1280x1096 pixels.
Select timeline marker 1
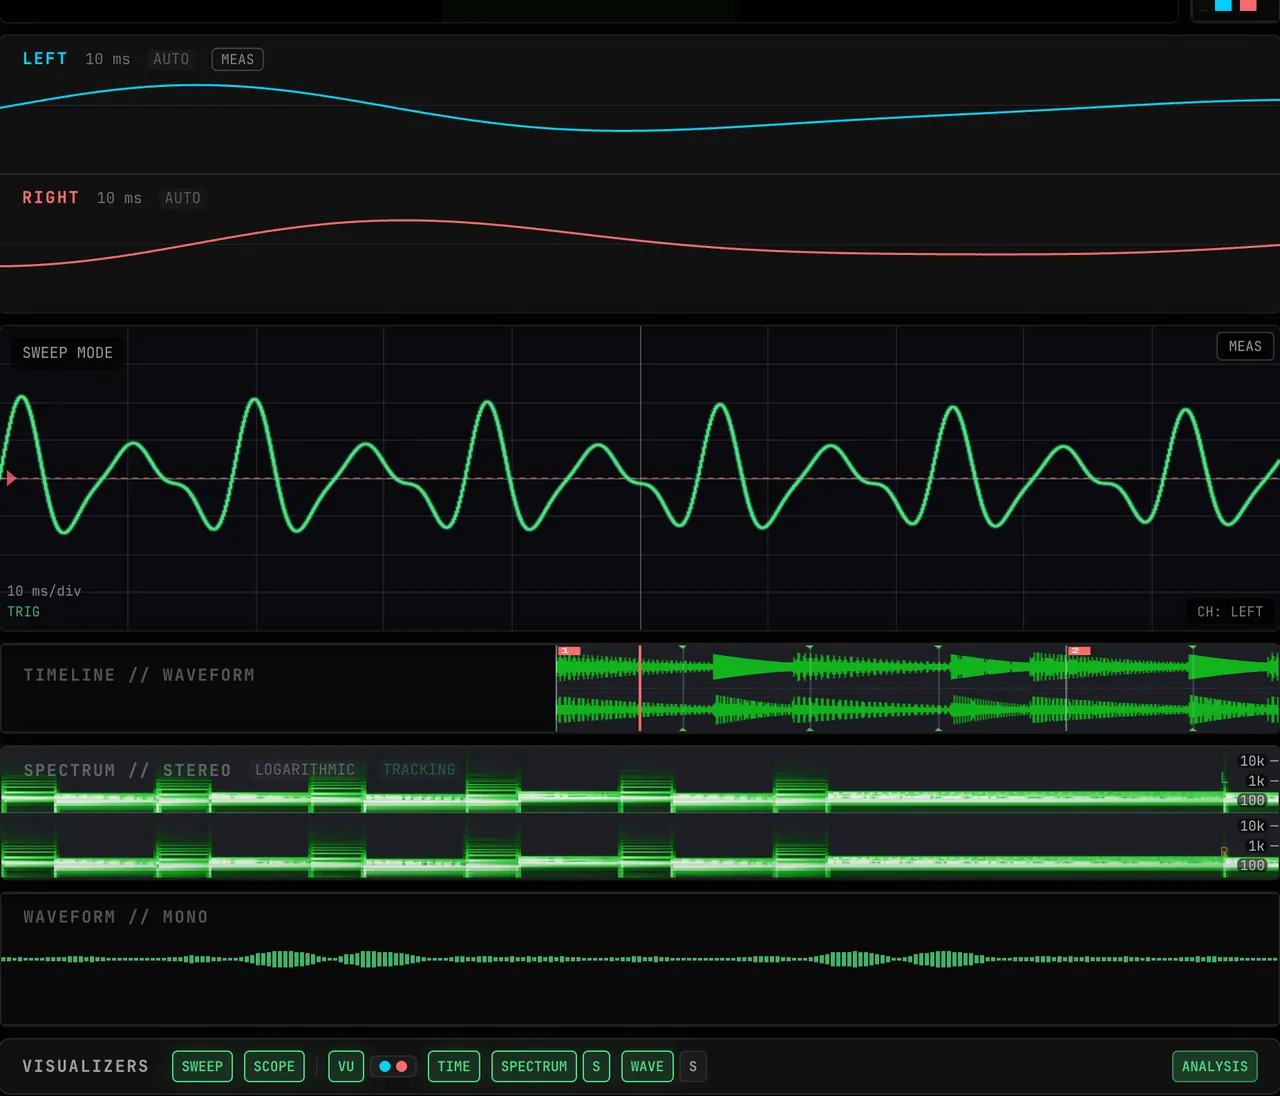tap(568, 650)
